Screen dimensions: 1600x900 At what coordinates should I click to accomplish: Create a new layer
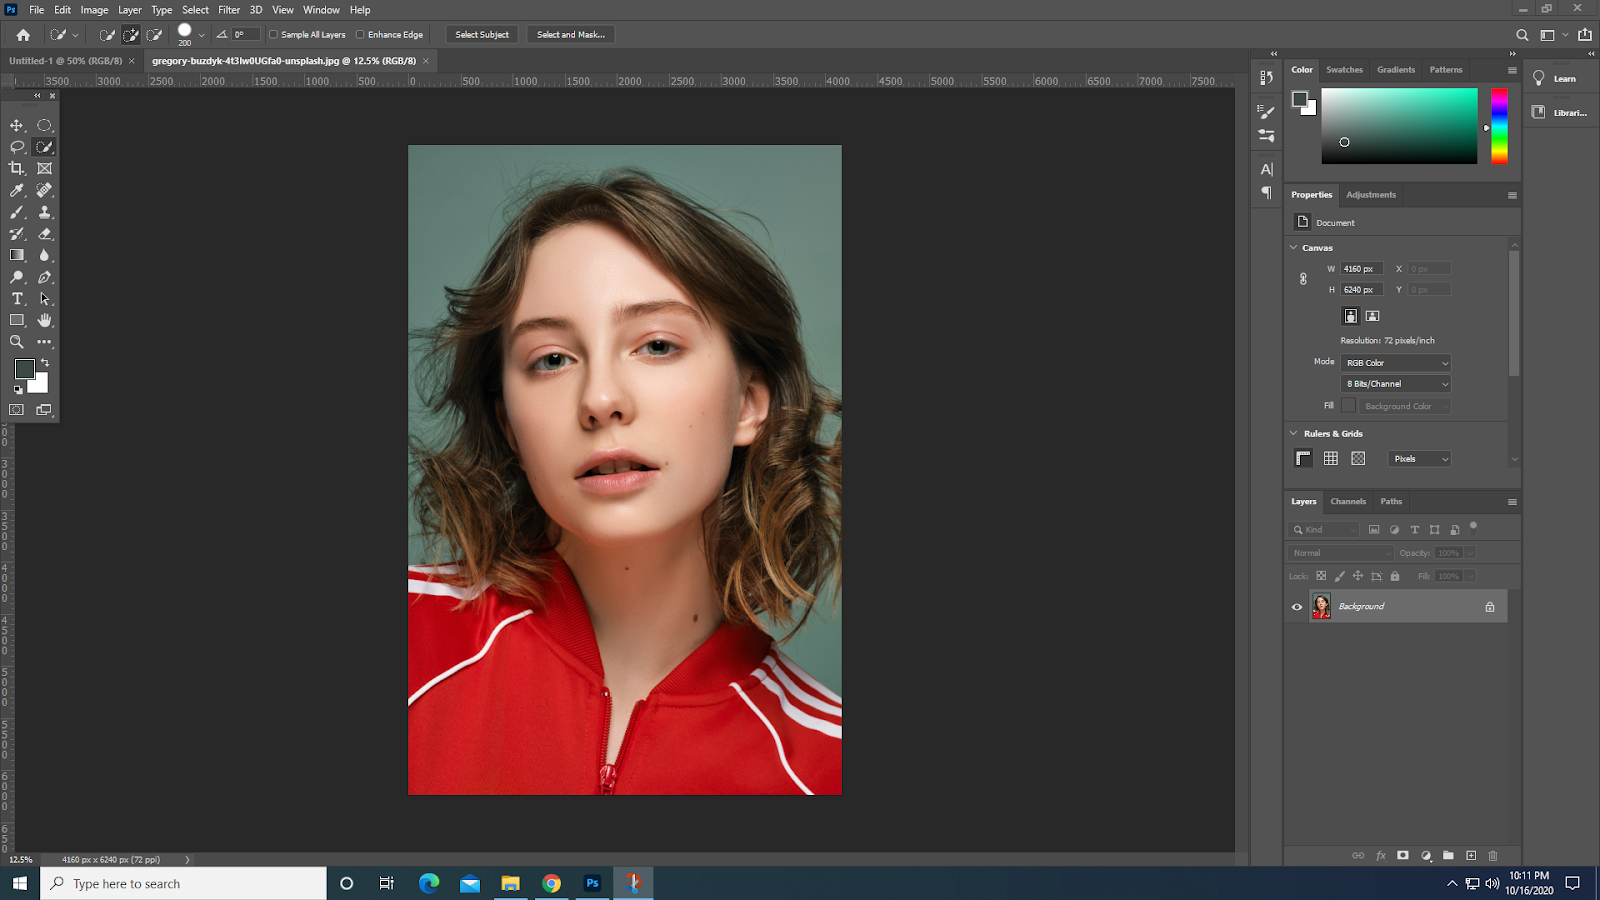(1471, 856)
